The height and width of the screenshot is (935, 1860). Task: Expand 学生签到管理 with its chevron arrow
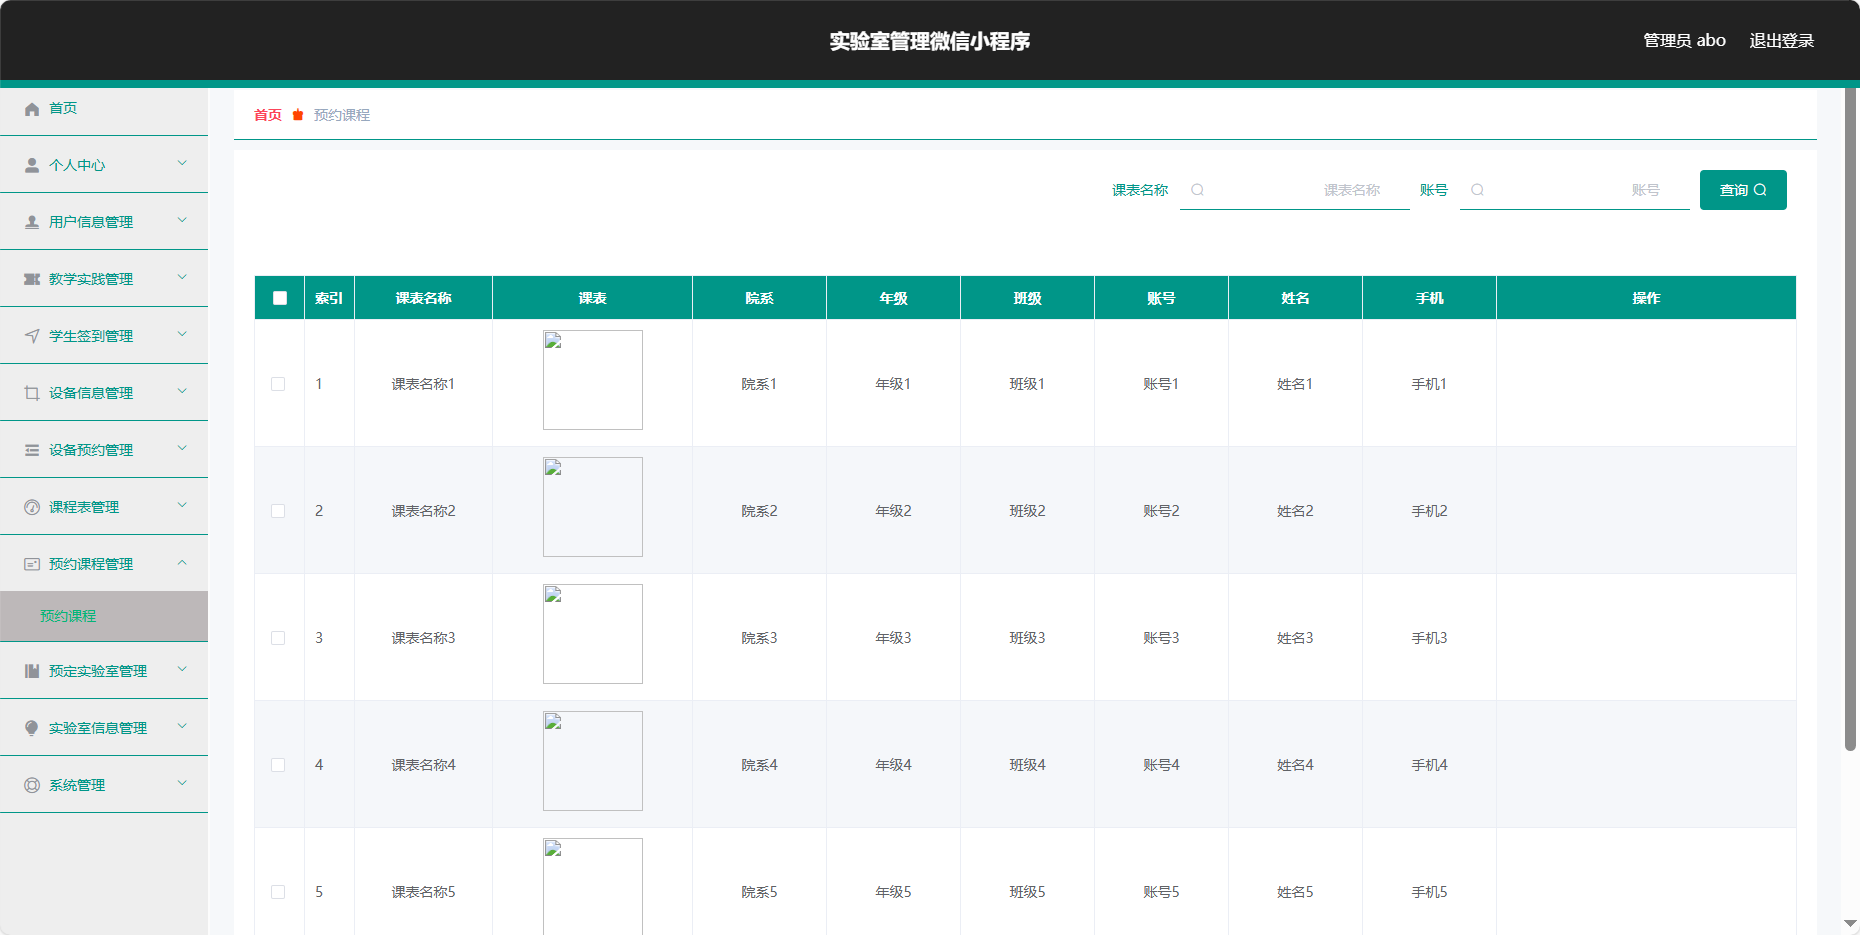coord(182,334)
